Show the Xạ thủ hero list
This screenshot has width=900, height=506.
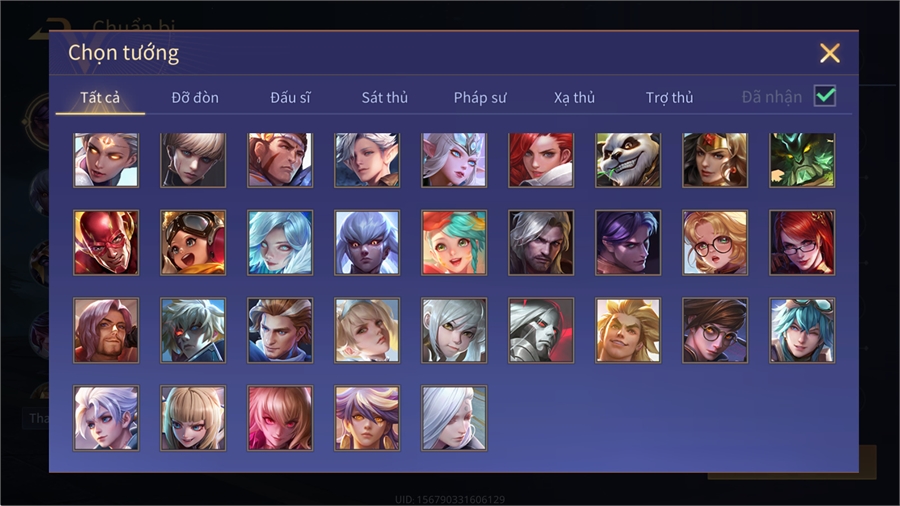575,98
